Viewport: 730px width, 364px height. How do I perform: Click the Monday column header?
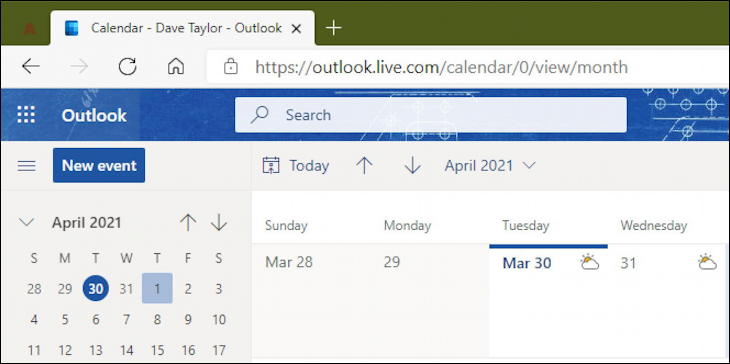407,226
